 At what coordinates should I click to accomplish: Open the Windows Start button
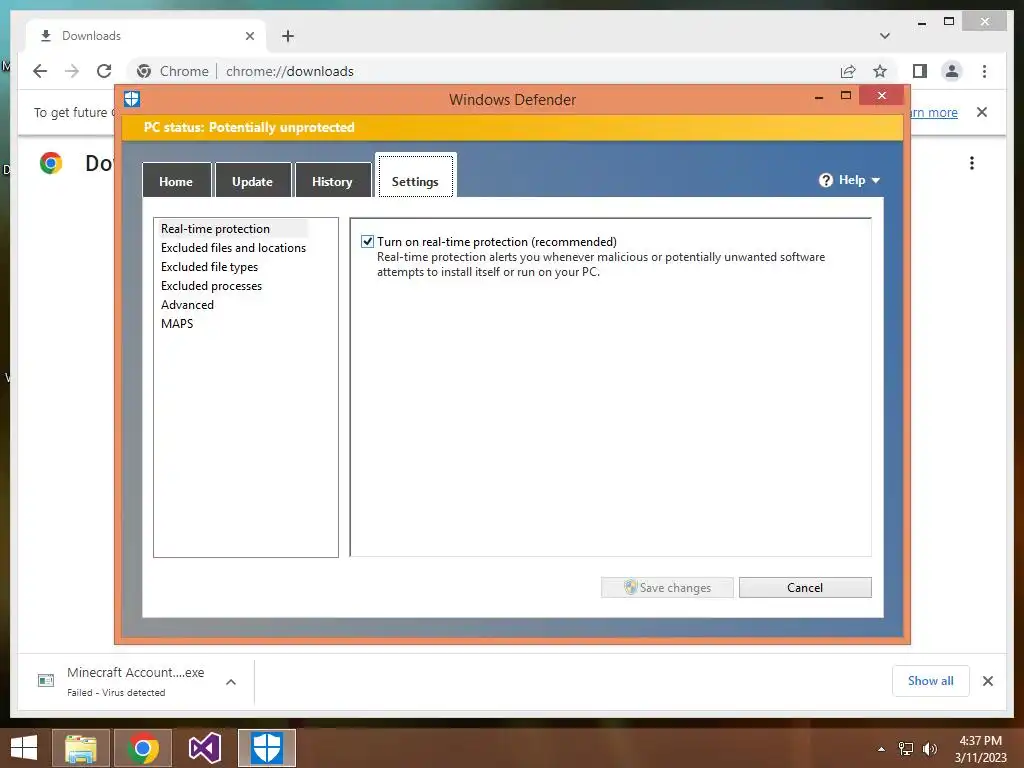pos(24,748)
